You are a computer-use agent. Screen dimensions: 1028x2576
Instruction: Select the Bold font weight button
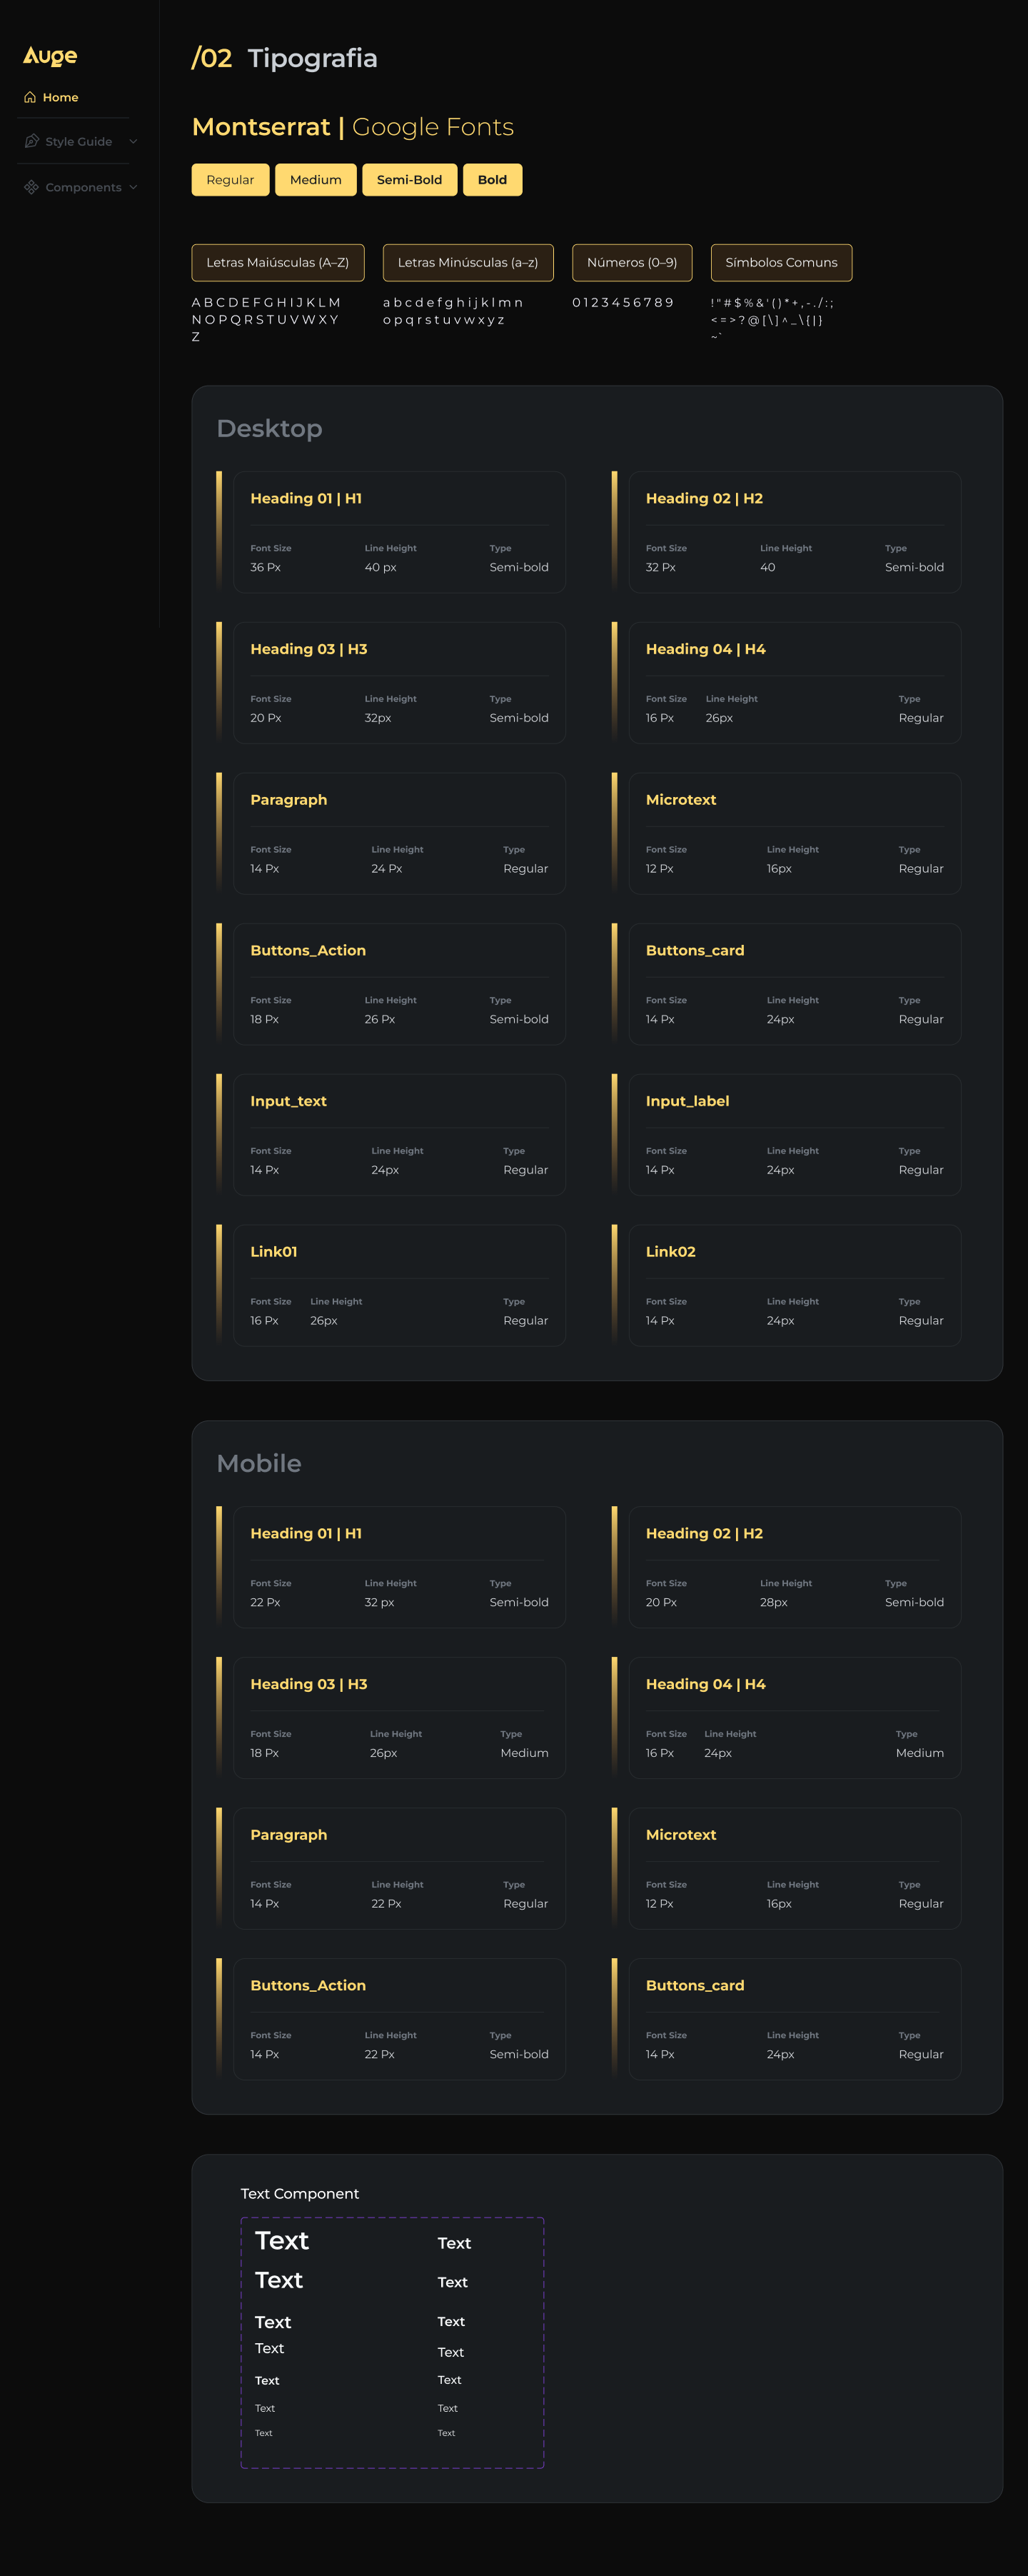point(492,180)
